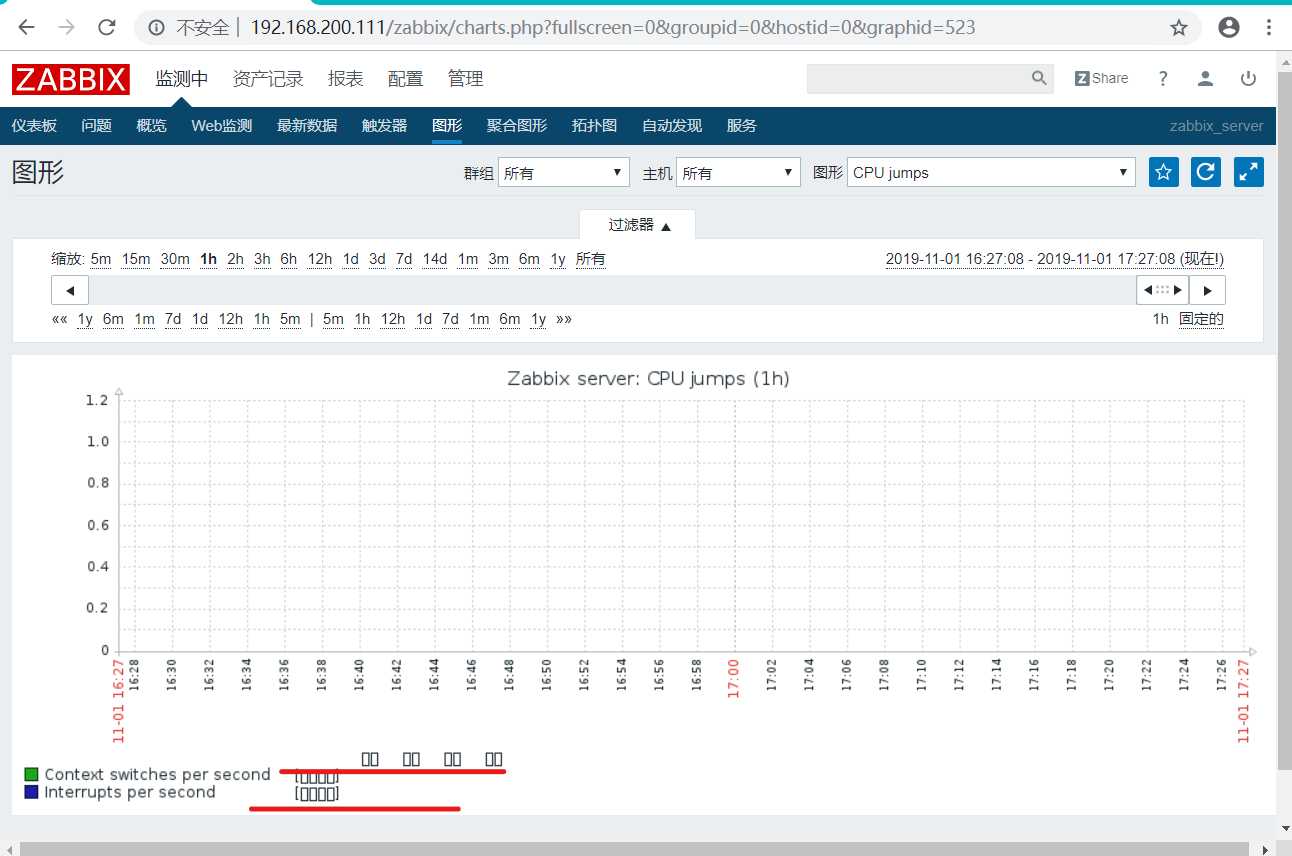Go to 触发器 submenu

coord(385,126)
